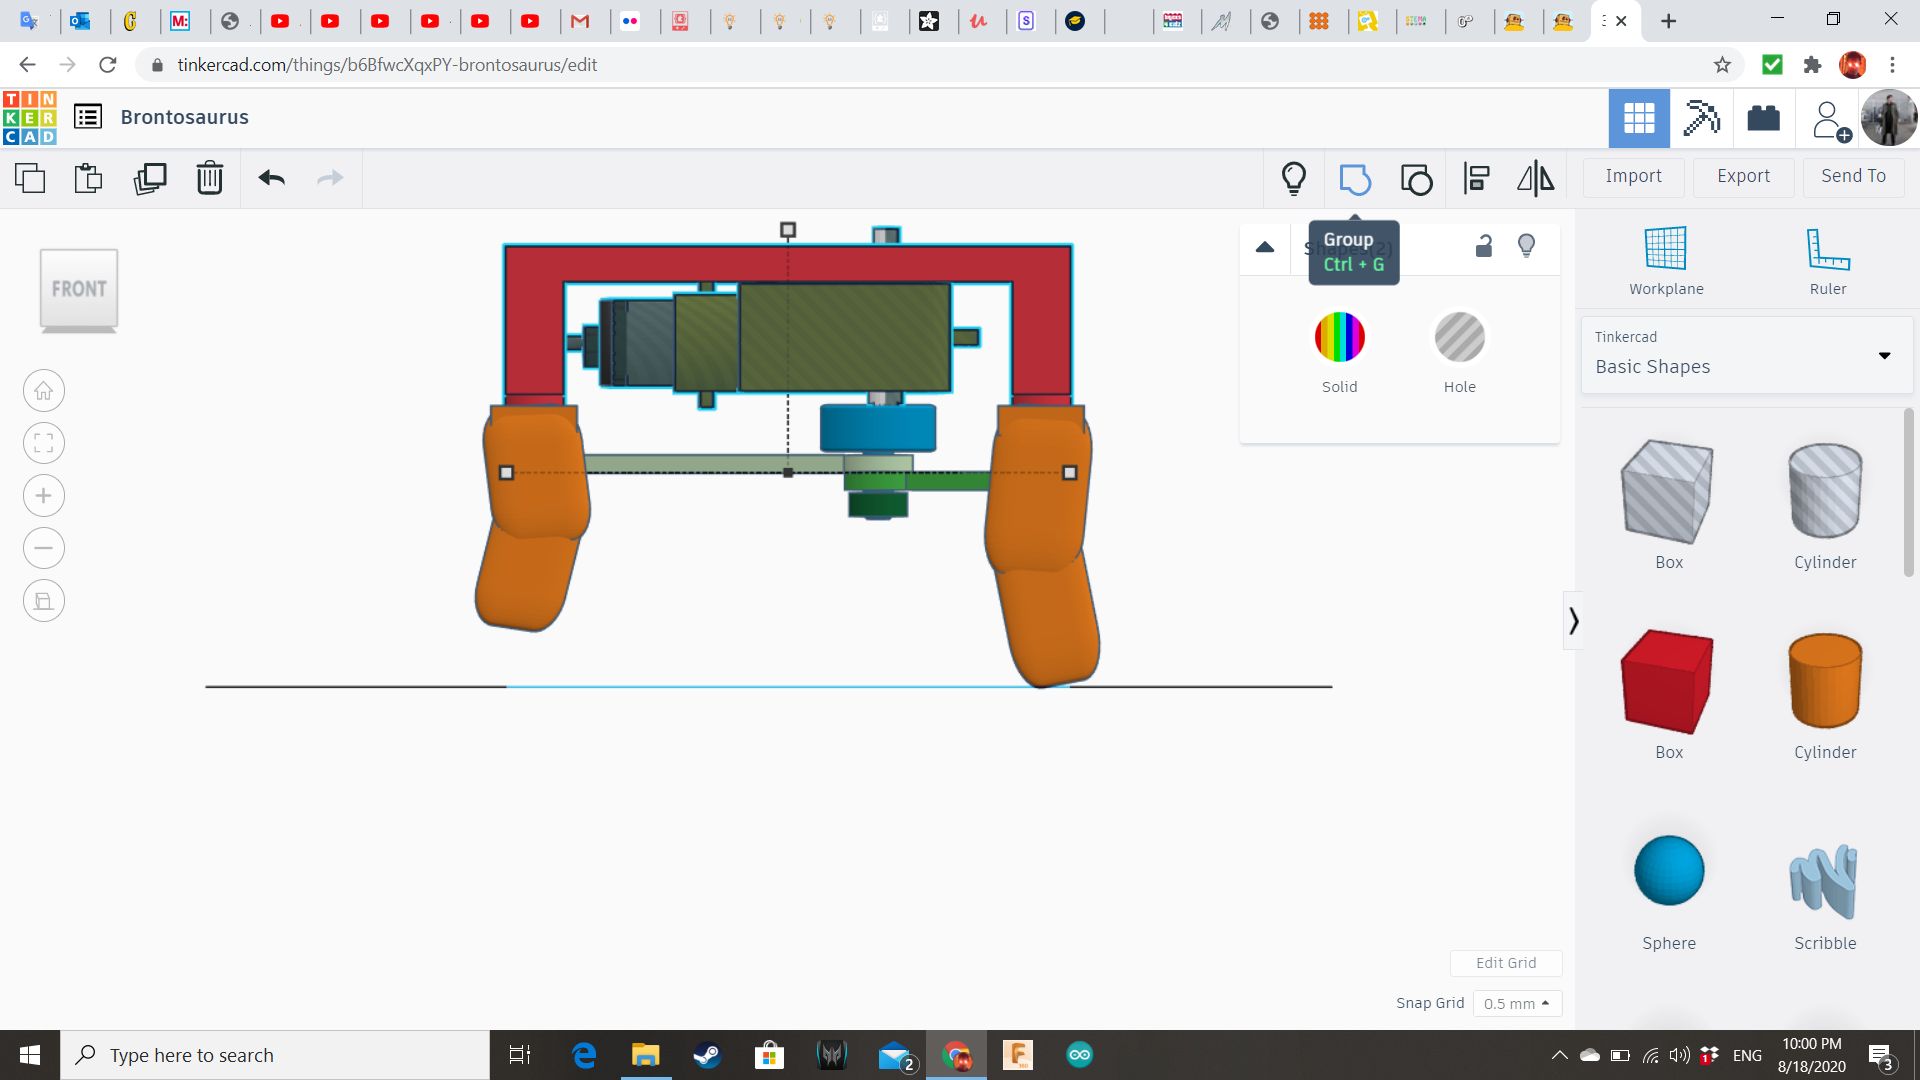The image size is (1920, 1080).
Task: Click the Group shapes icon
Action: (x=1355, y=179)
